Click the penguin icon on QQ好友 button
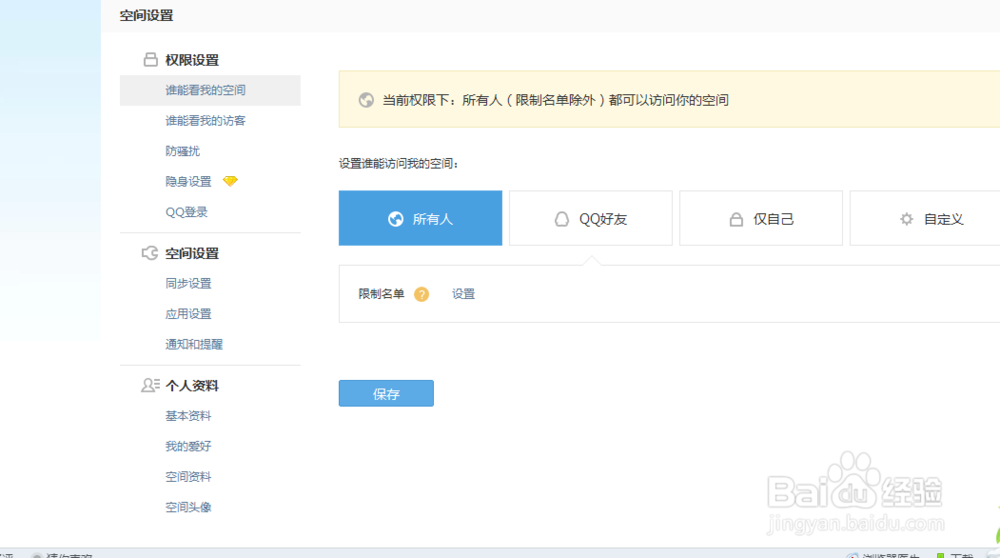Viewport: 1000px width, 558px height. [561, 219]
